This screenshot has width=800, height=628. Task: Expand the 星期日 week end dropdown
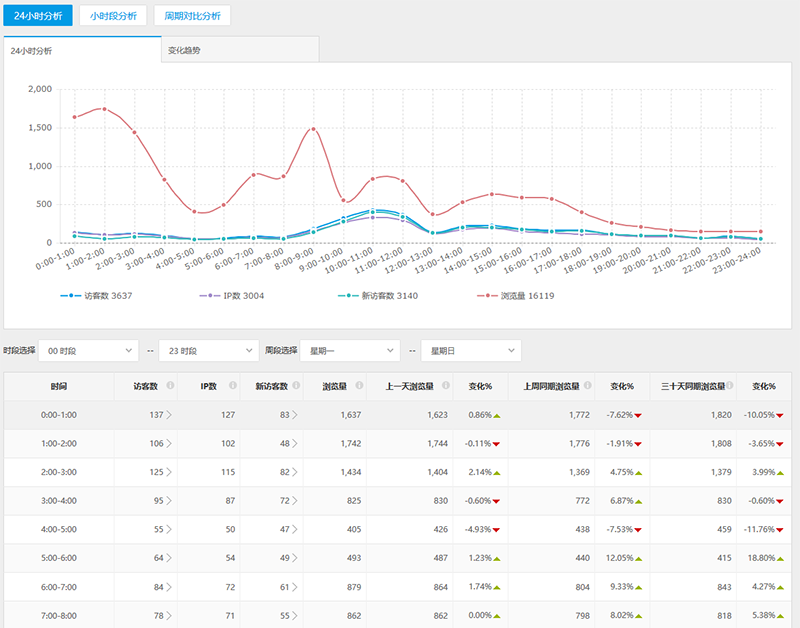click(x=471, y=351)
